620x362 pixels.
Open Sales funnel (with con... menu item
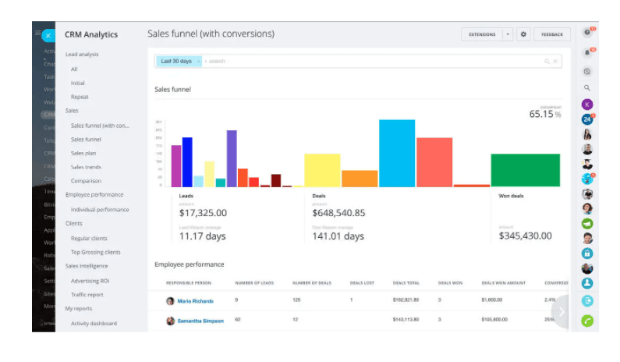[x=100, y=126]
